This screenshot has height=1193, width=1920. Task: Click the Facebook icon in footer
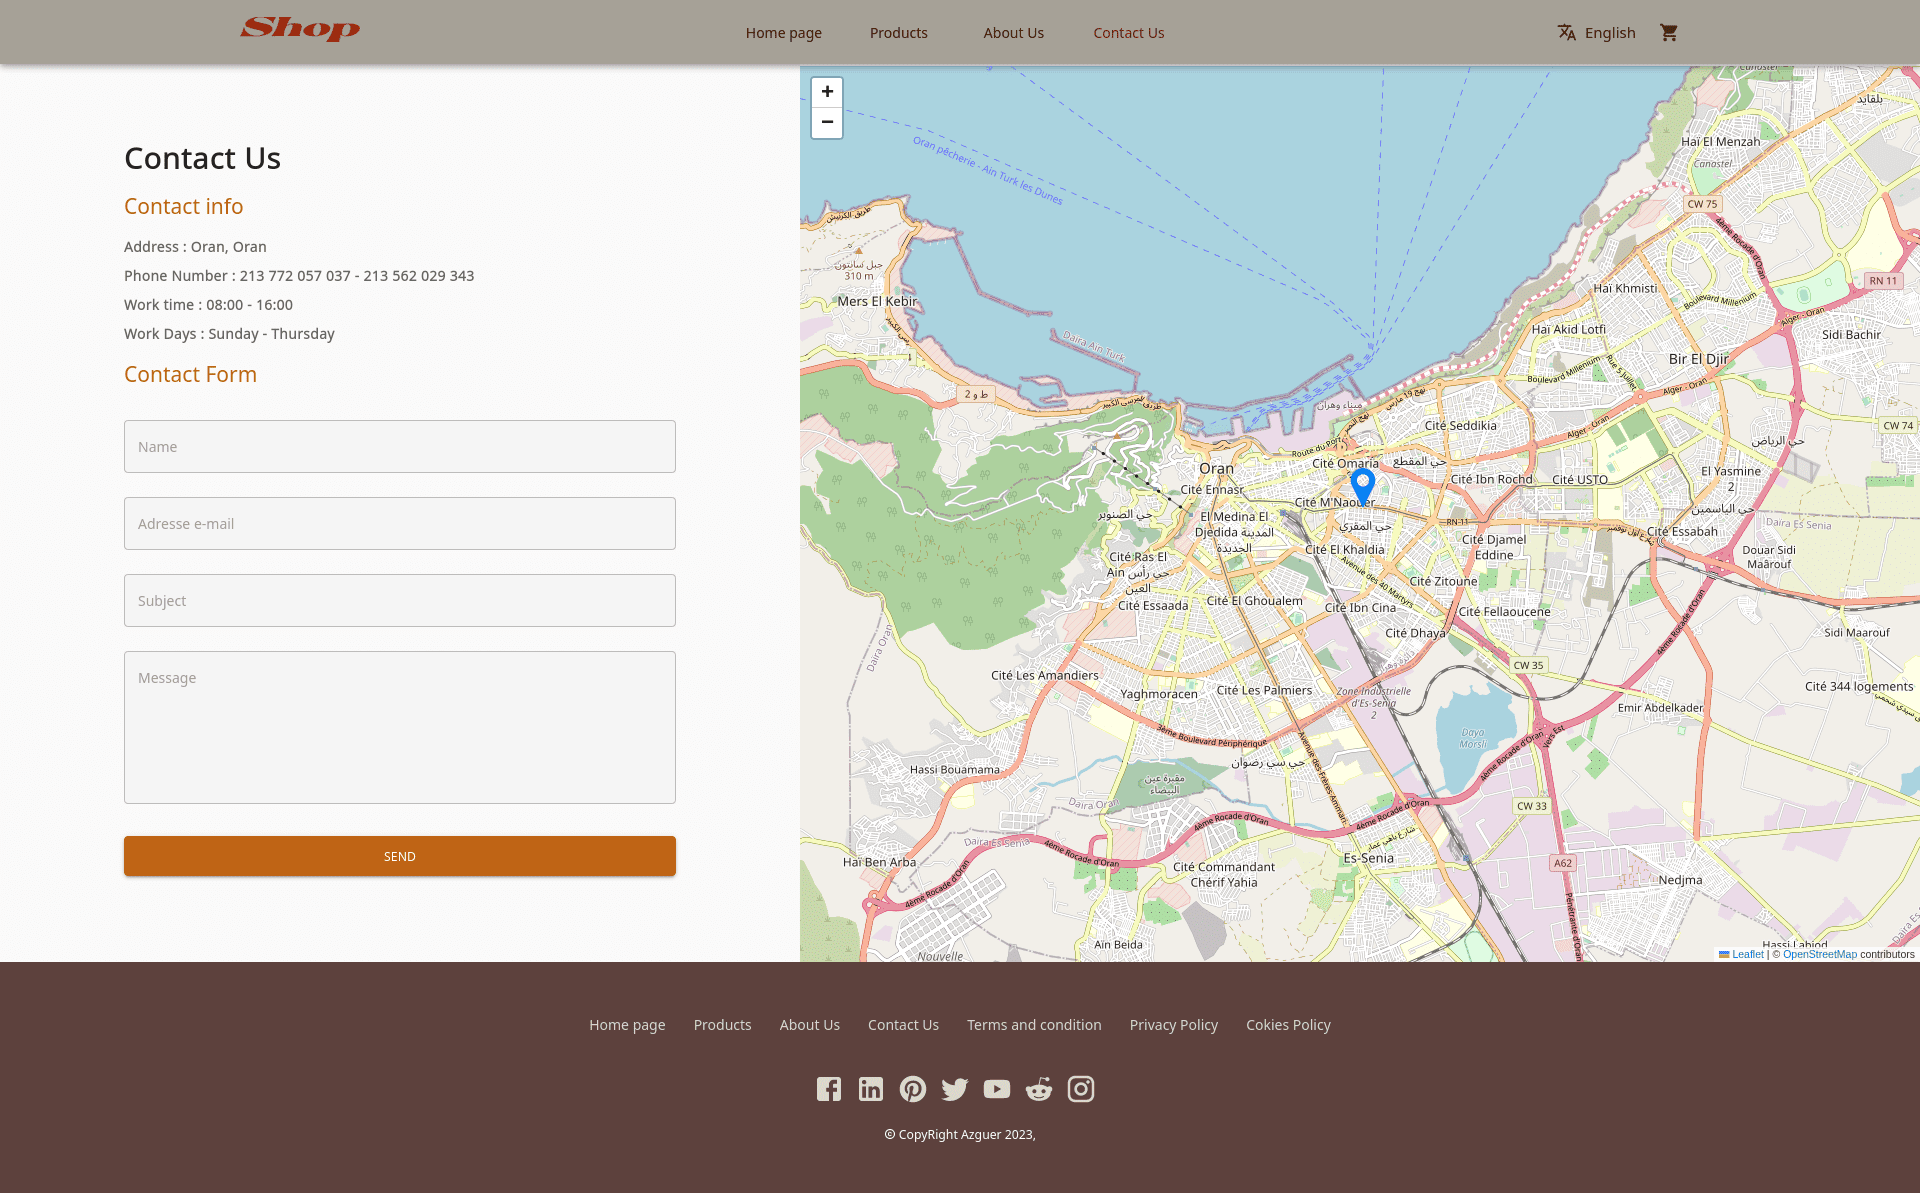(x=828, y=1089)
